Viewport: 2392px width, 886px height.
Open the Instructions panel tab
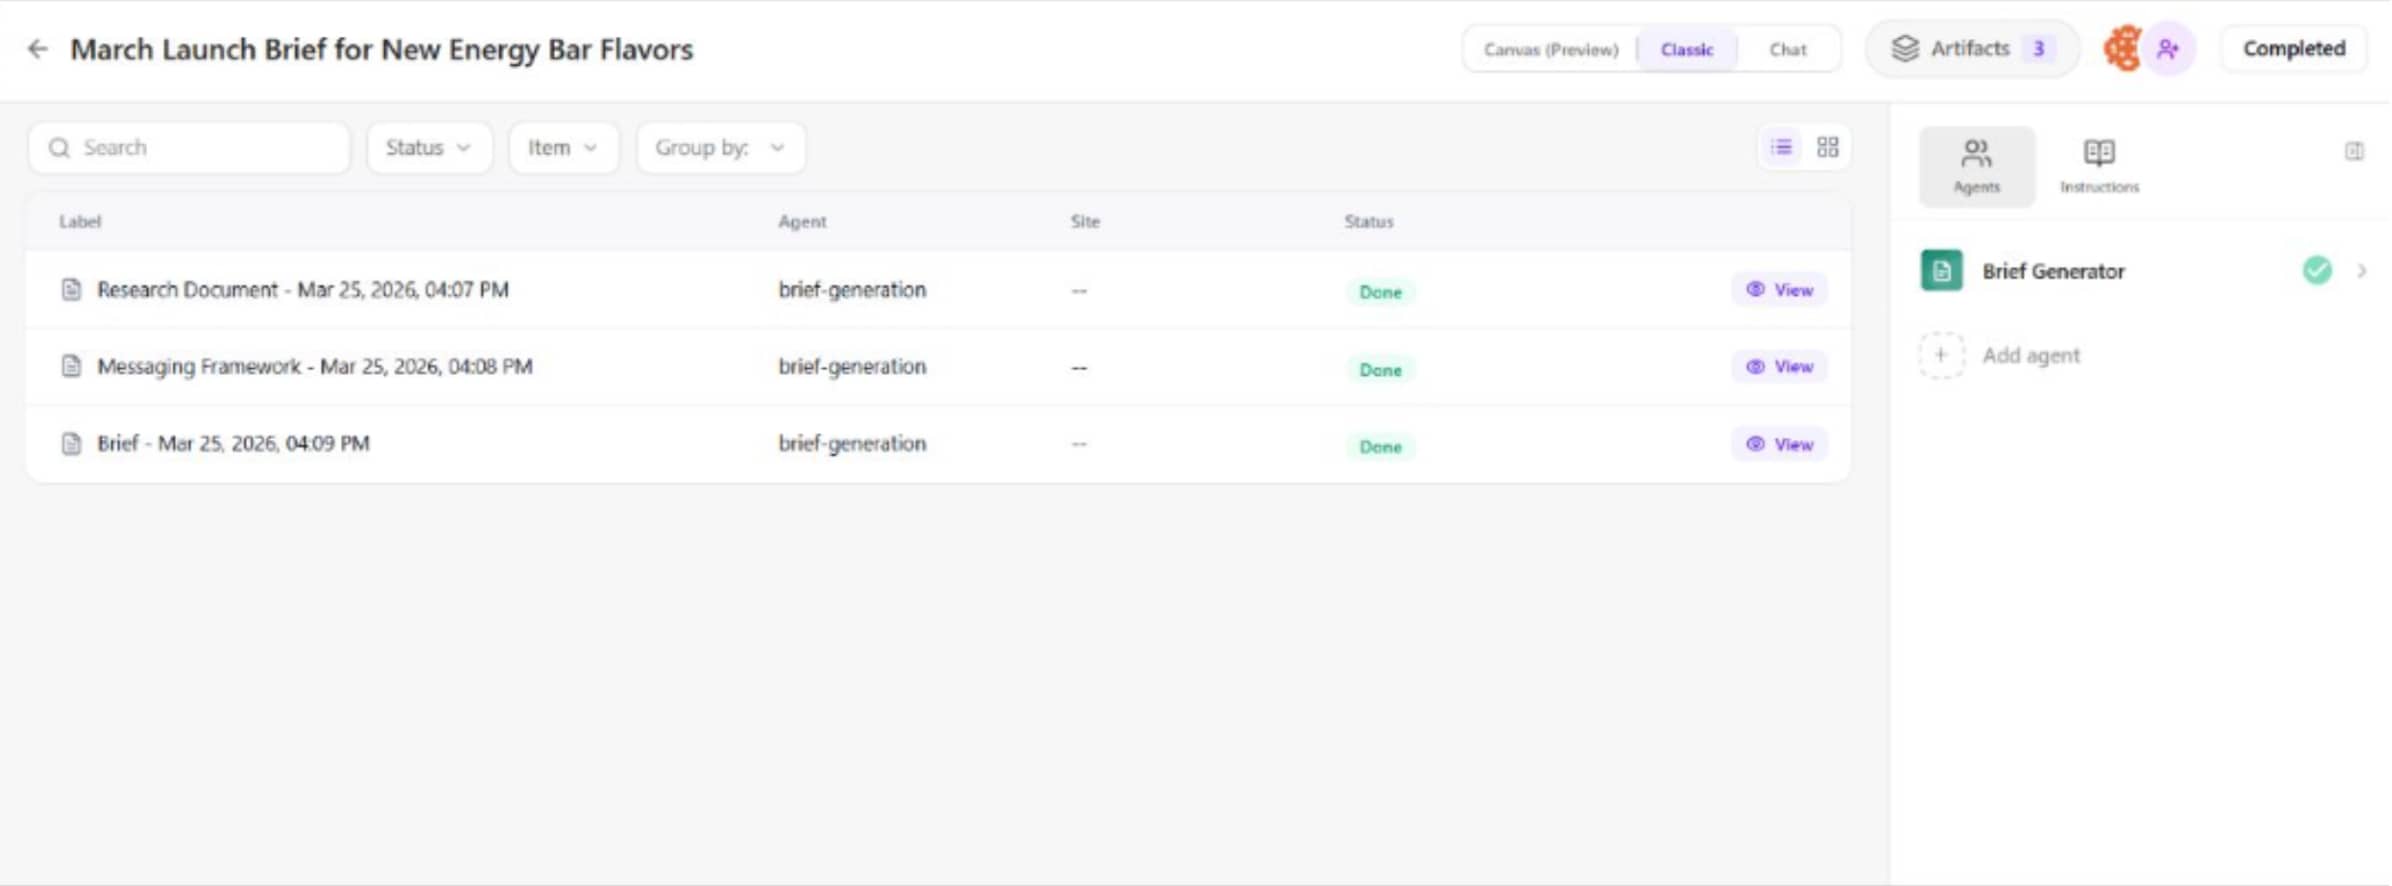[x=2099, y=167]
